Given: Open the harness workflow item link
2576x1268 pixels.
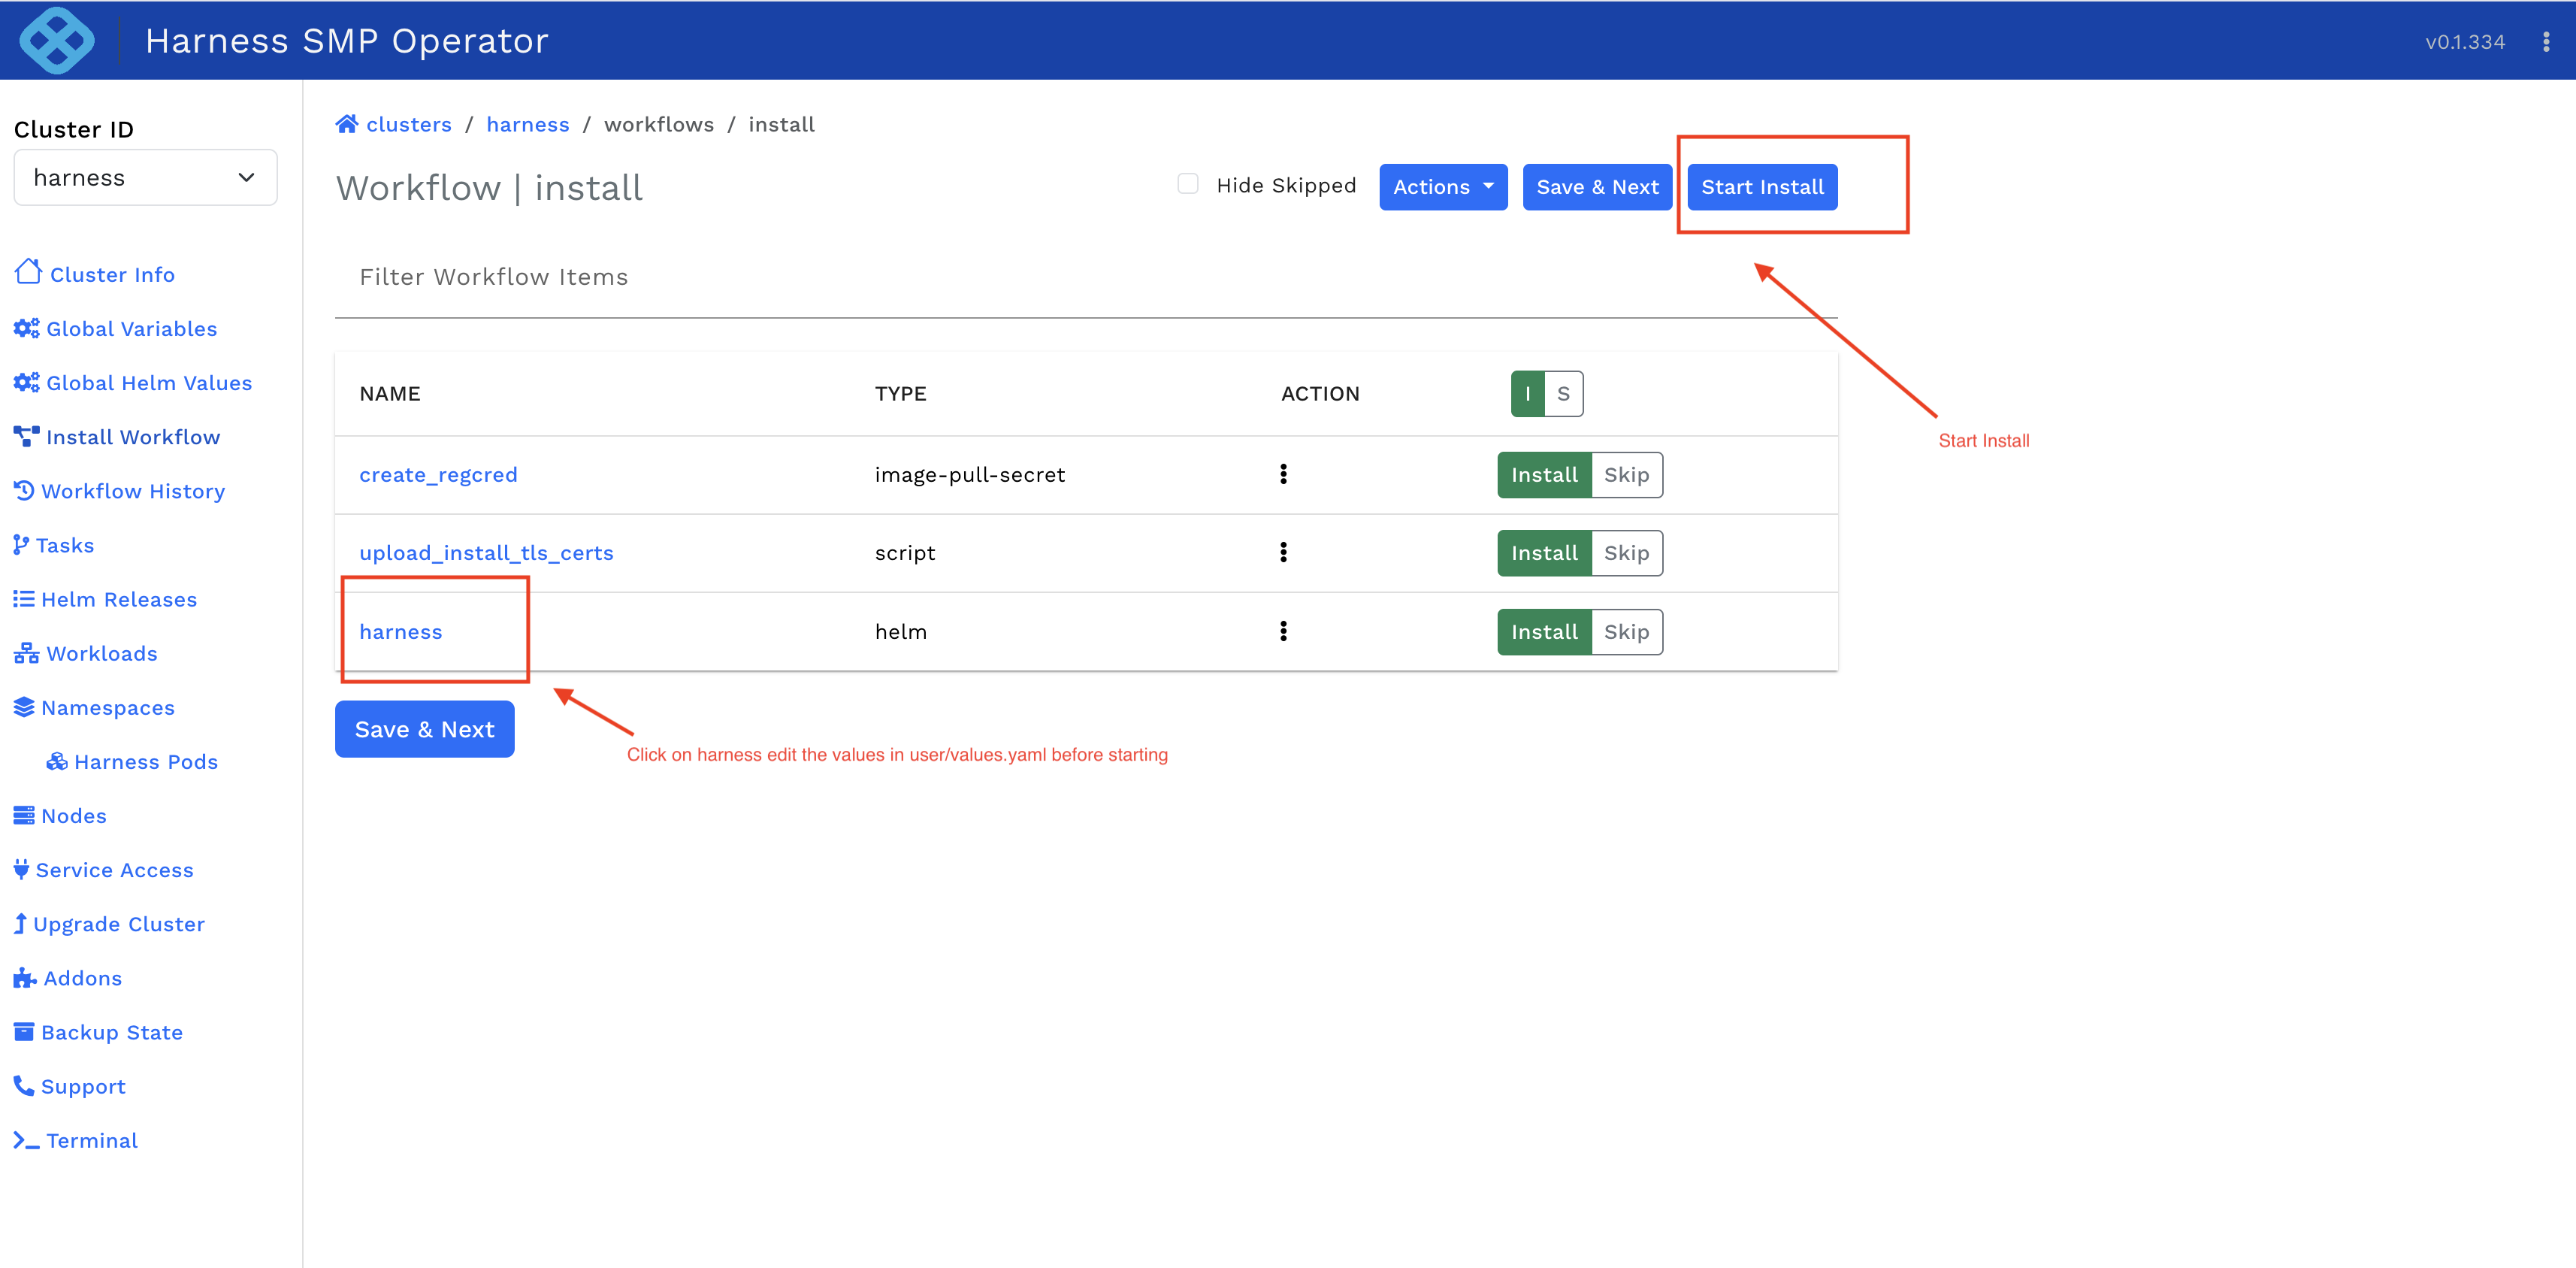Looking at the screenshot, I should [400, 632].
